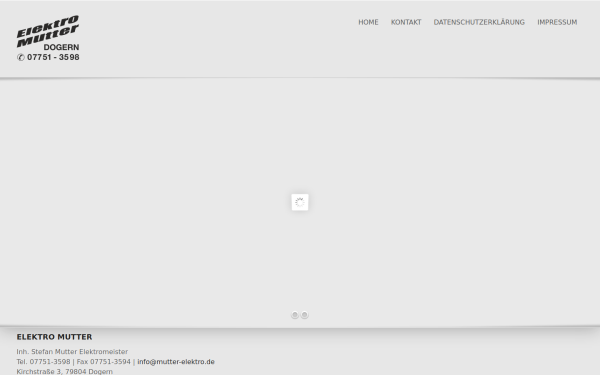Go to the HOME menu item

point(368,22)
